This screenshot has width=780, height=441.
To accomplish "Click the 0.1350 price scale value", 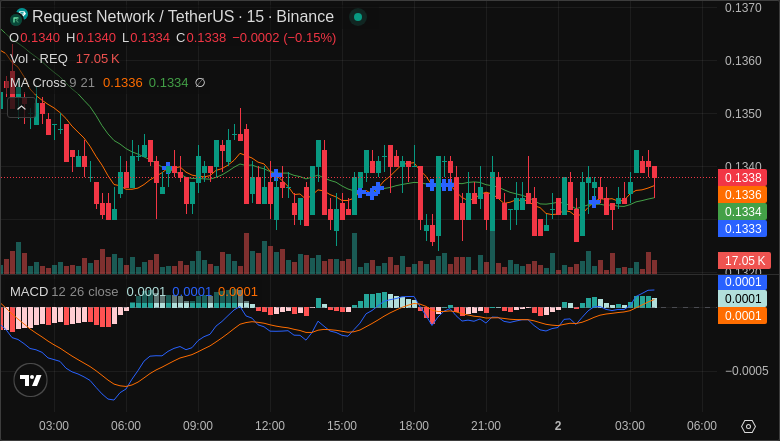I will coord(743,114).
